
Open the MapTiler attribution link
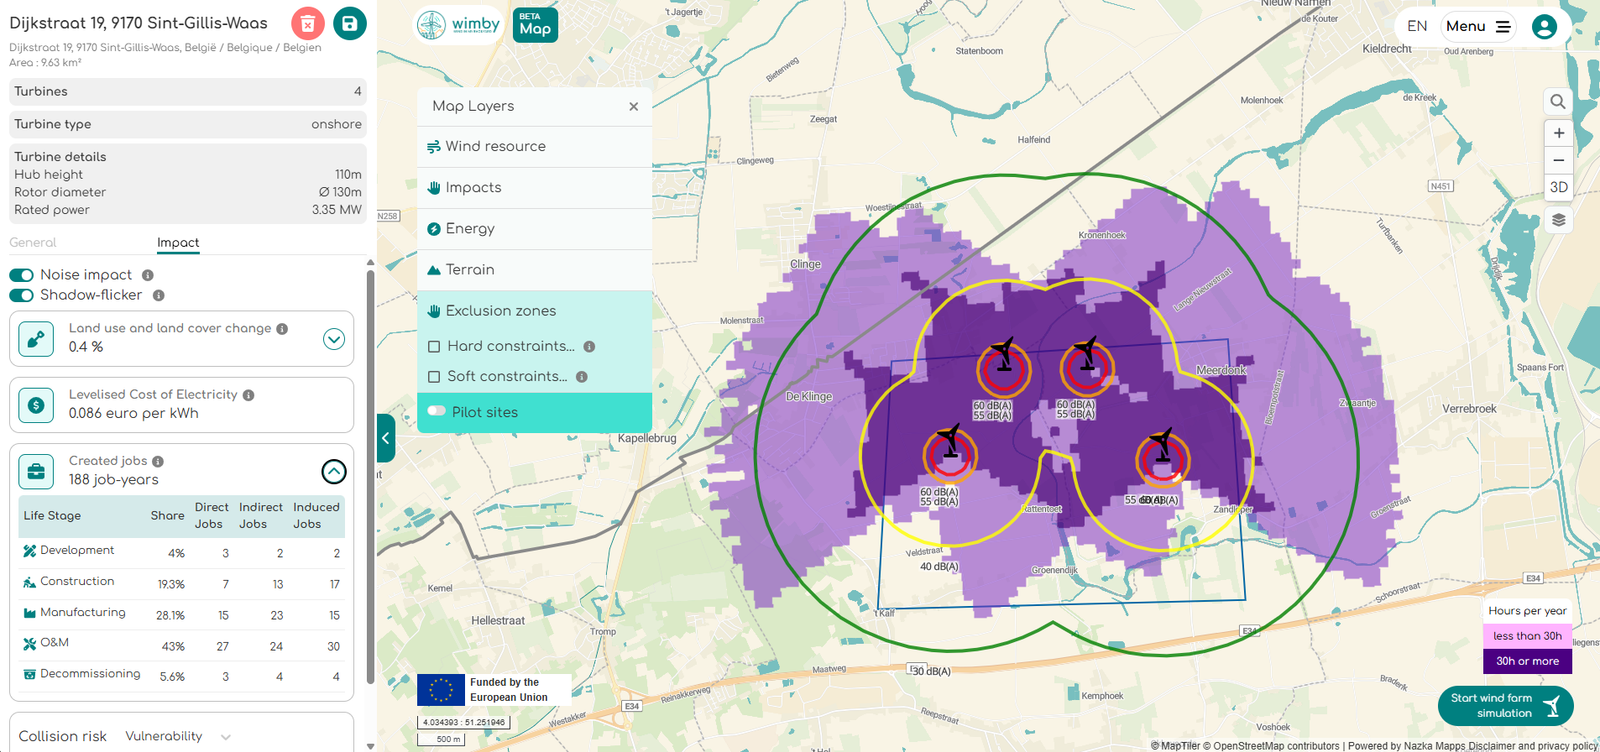click(x=1174, y=746)
